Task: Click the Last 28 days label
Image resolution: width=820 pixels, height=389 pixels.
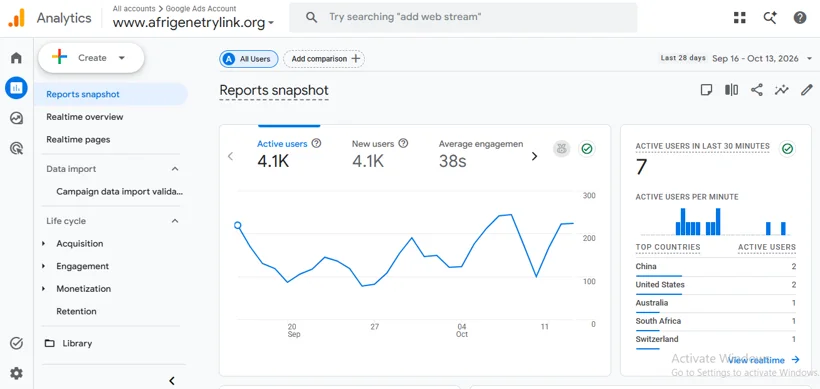Action: coord(683,58)
